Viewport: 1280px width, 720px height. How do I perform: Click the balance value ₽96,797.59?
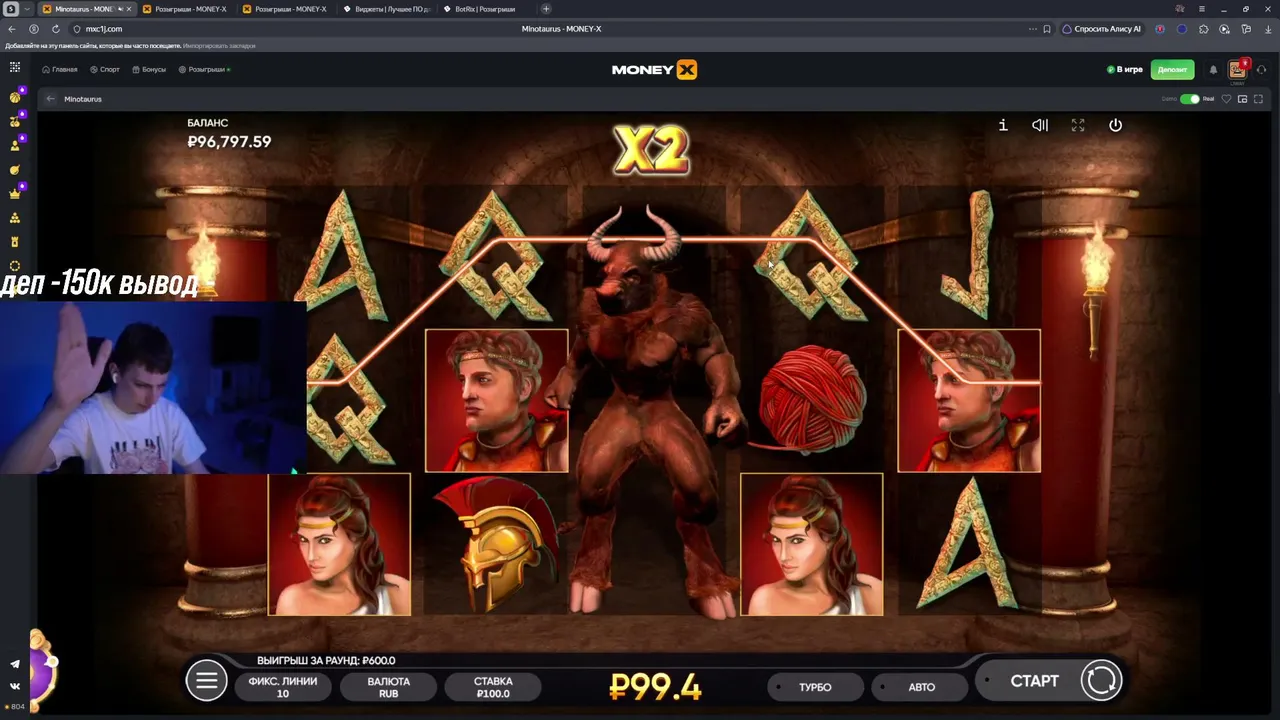(229, 142)
